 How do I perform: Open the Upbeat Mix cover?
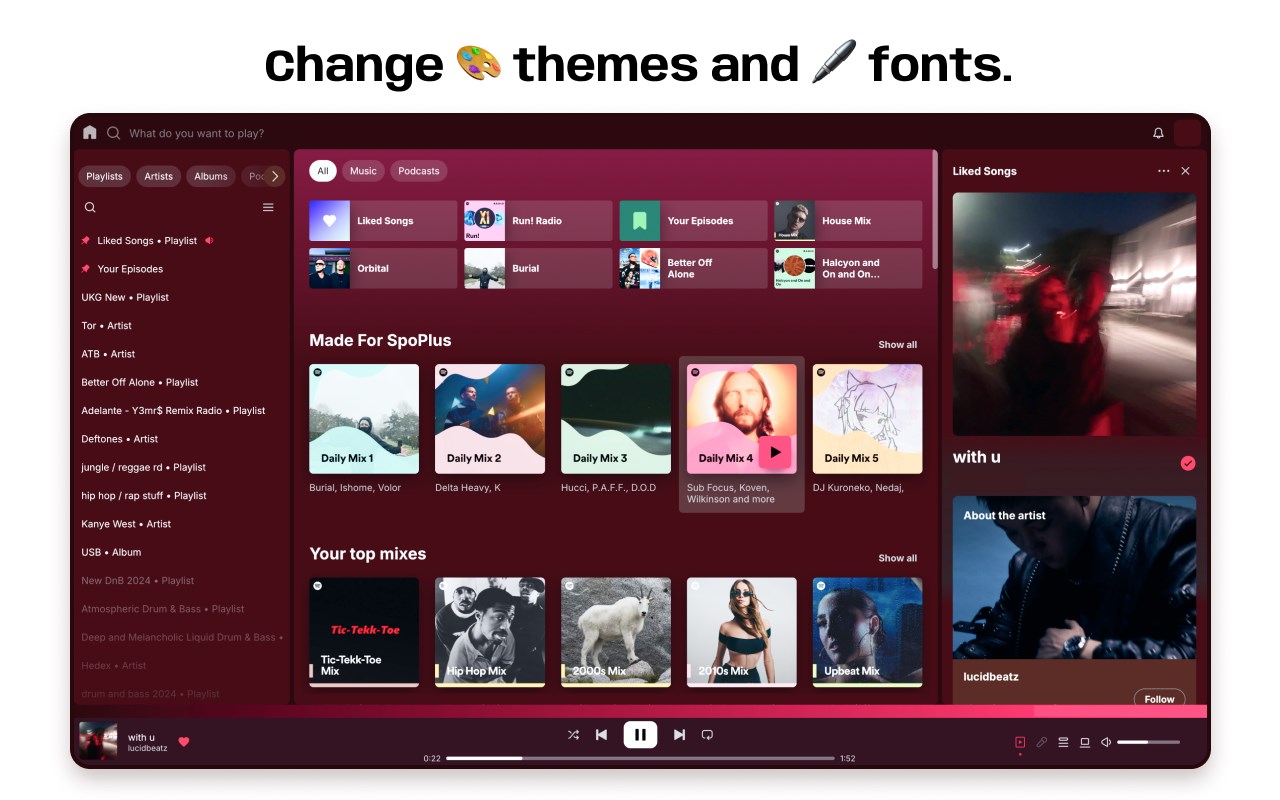tap(867, 632)
